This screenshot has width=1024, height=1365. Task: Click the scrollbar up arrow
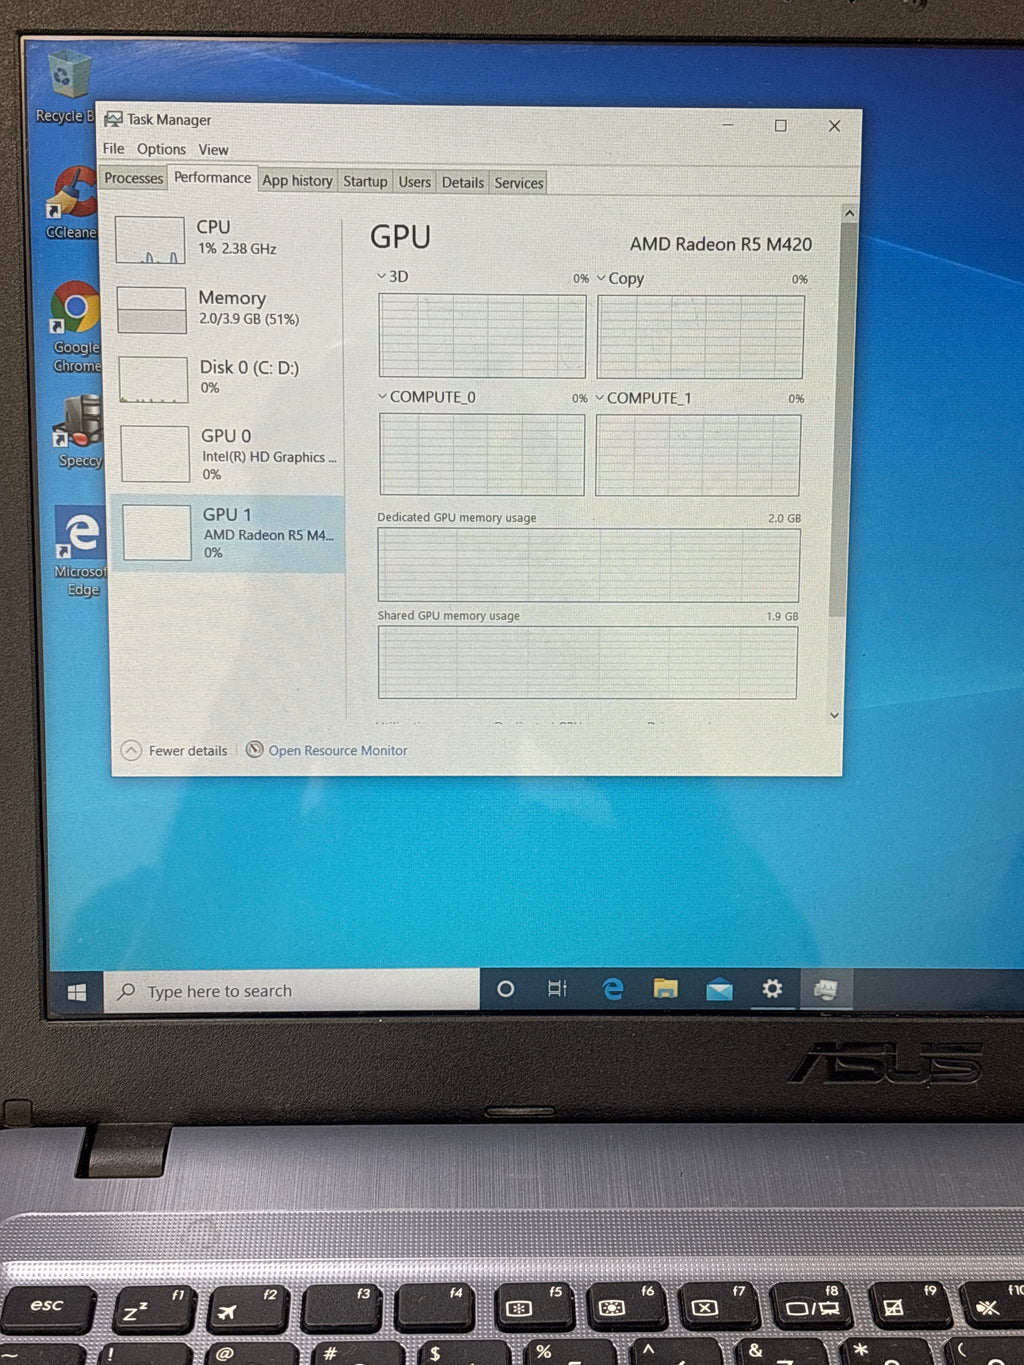tap(849, 214)
